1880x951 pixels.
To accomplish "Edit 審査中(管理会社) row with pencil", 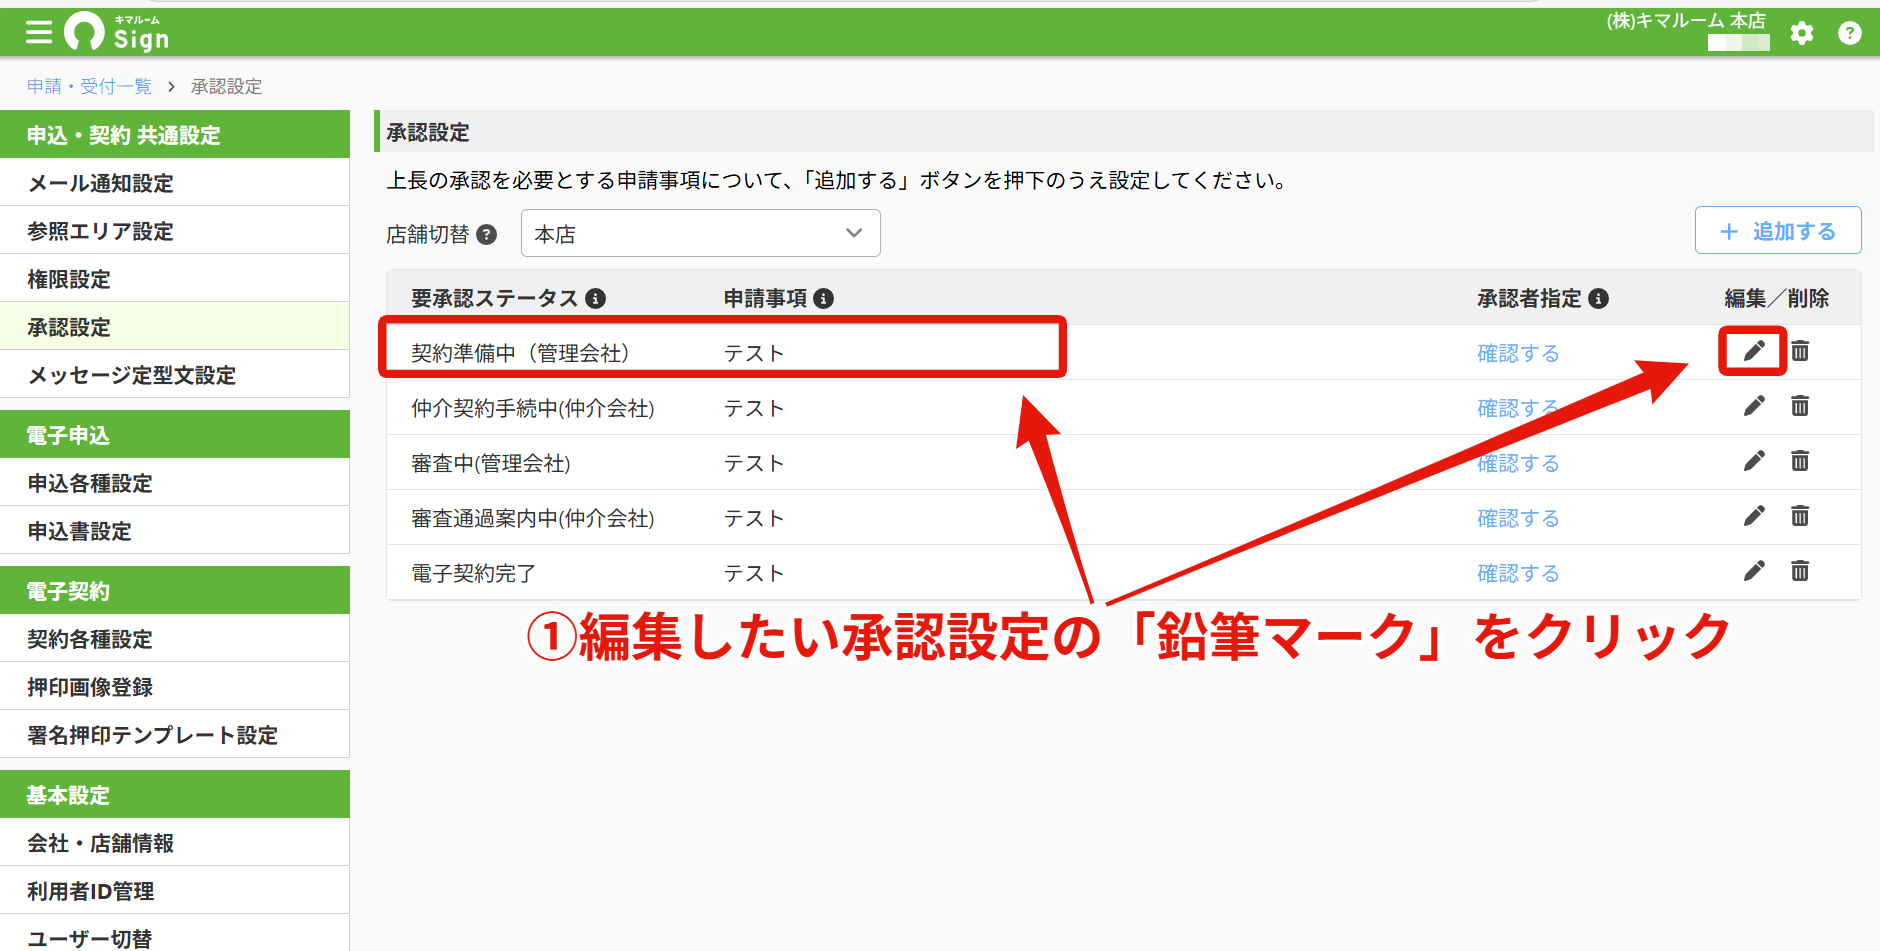I will coord(1754,461).
